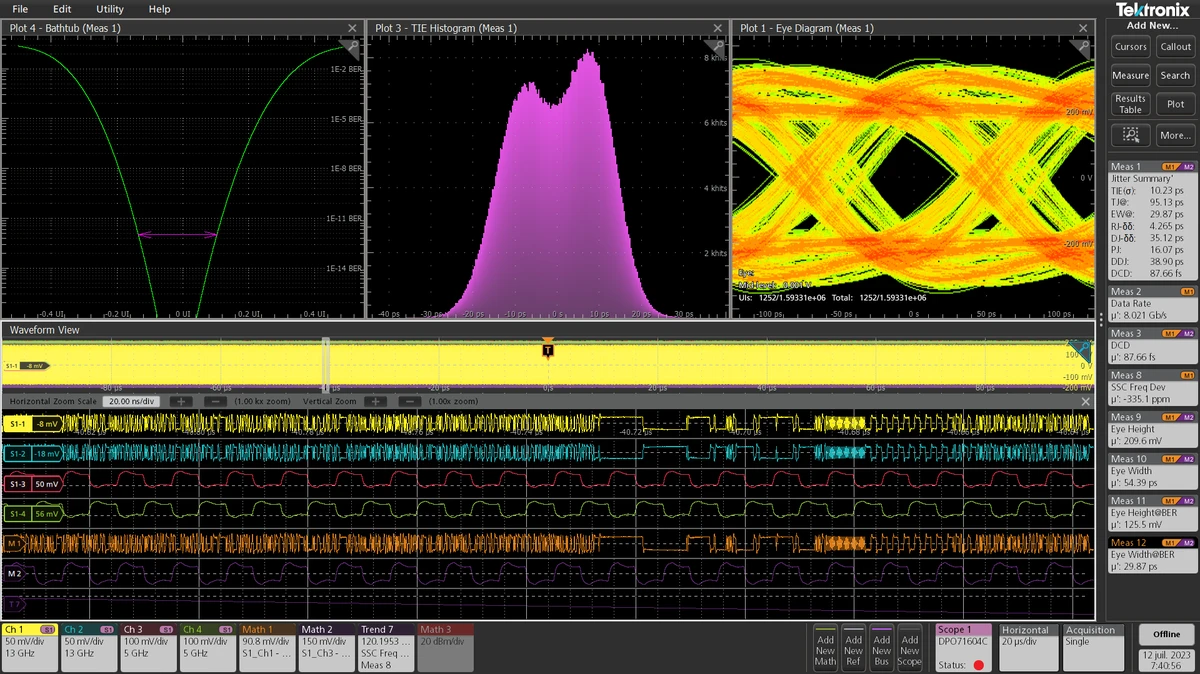The width and height of the screenshot is (1200, 674).
Task: Open the Ch 2 channel badge
Action: pos(89,647)
